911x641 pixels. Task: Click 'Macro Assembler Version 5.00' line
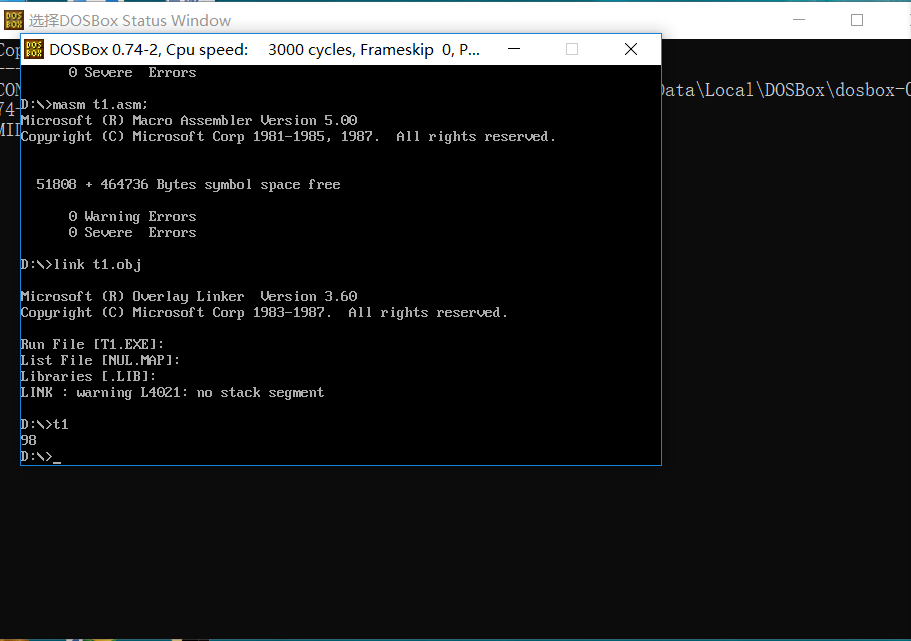(x=189, y=120)
